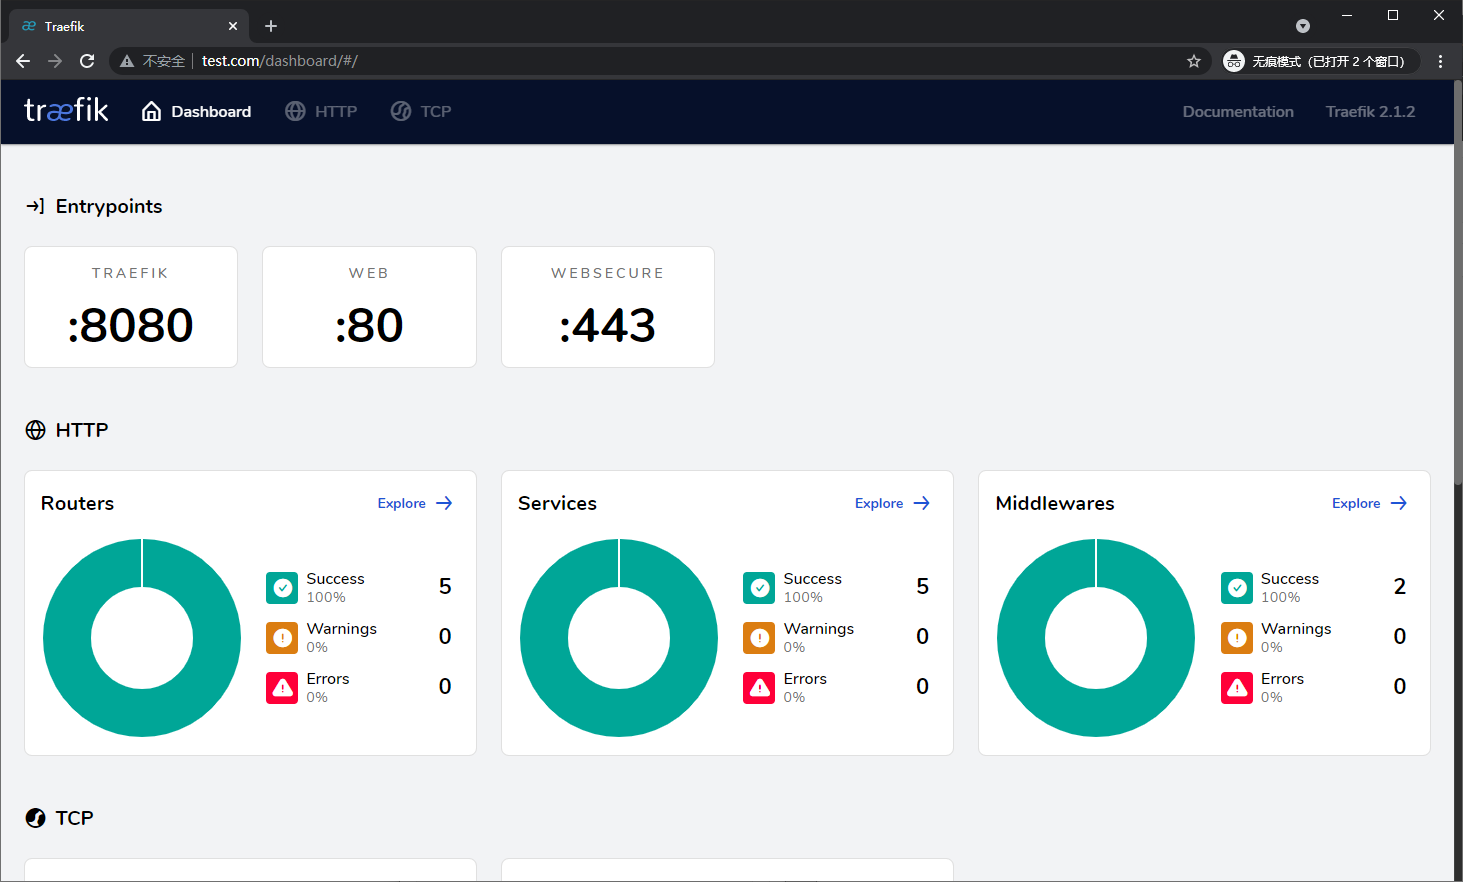Click the Traefik logo in the navbar

coord(66,110)
